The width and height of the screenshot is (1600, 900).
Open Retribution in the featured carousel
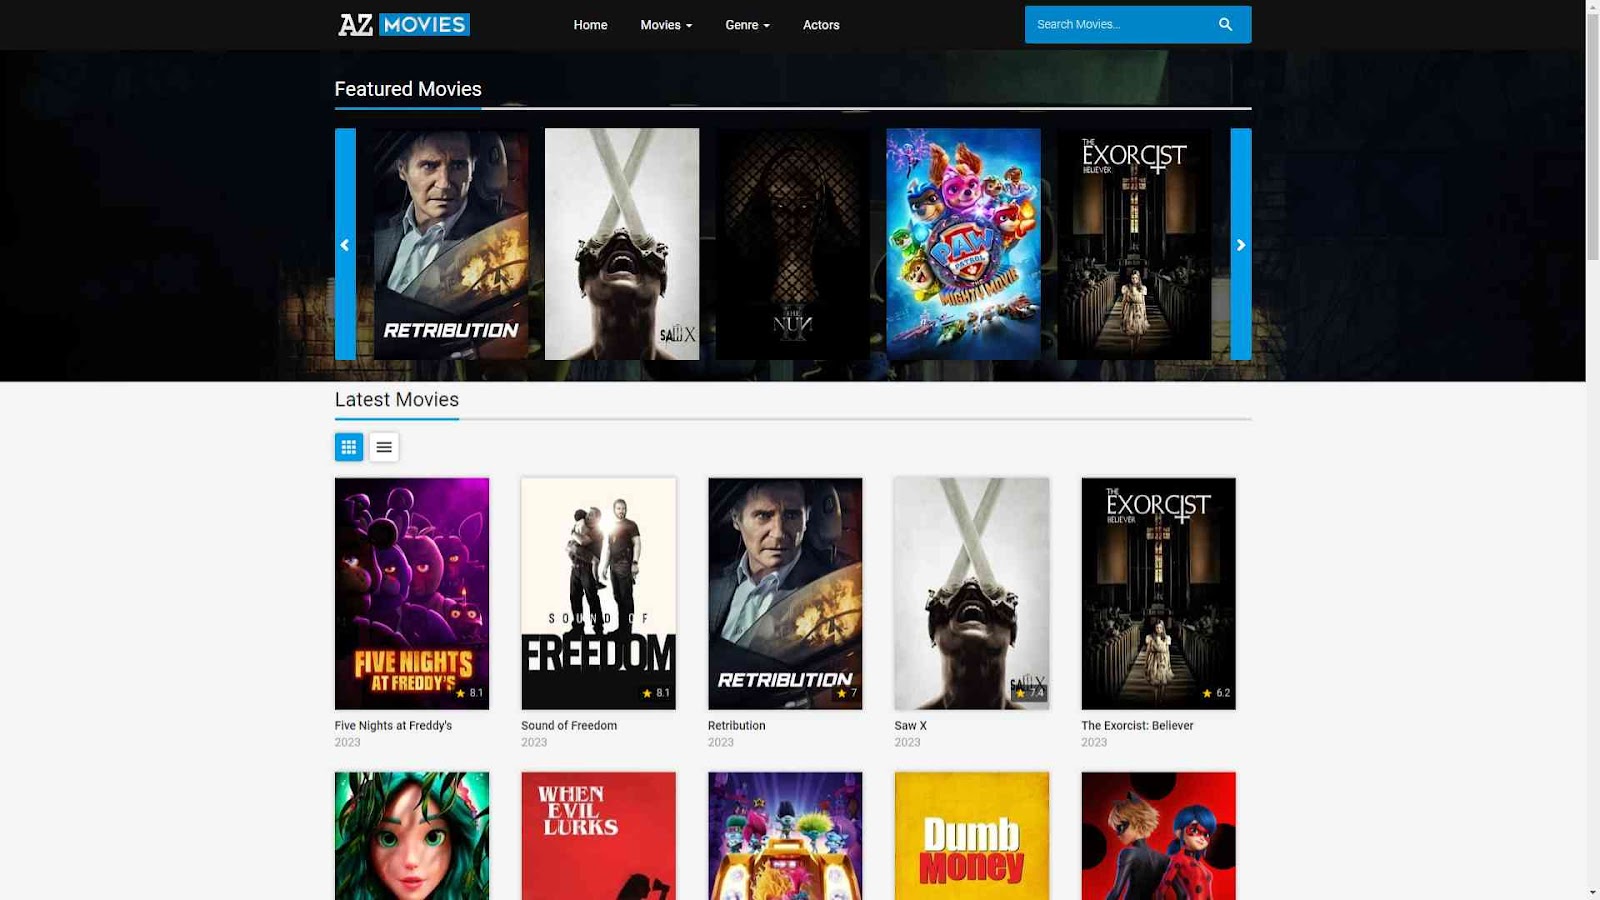point(451,244)
